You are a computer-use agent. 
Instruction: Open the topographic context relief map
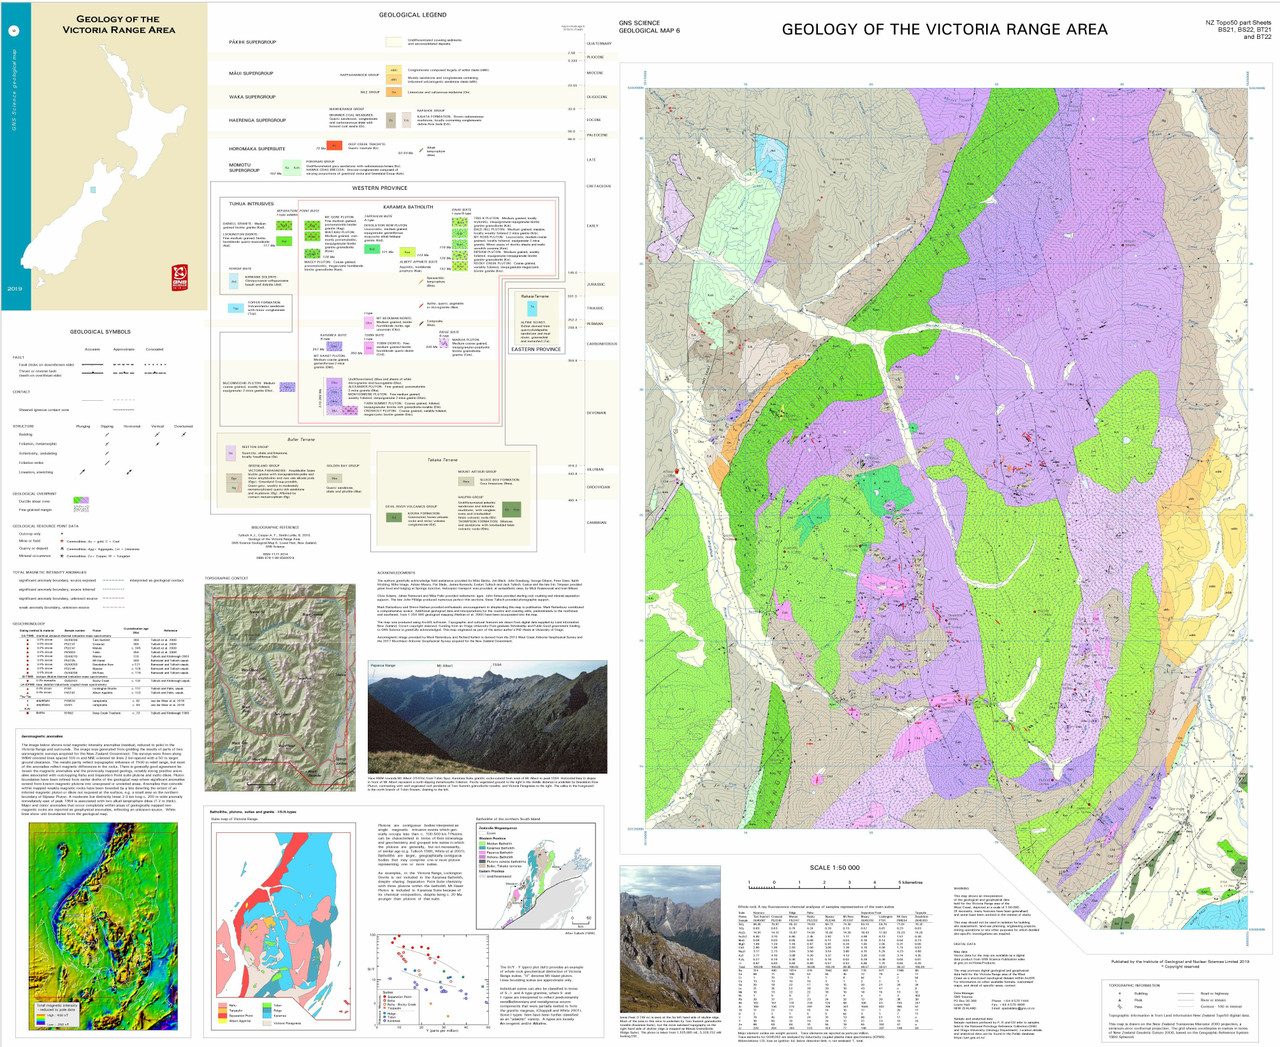(x=279, y=686)
